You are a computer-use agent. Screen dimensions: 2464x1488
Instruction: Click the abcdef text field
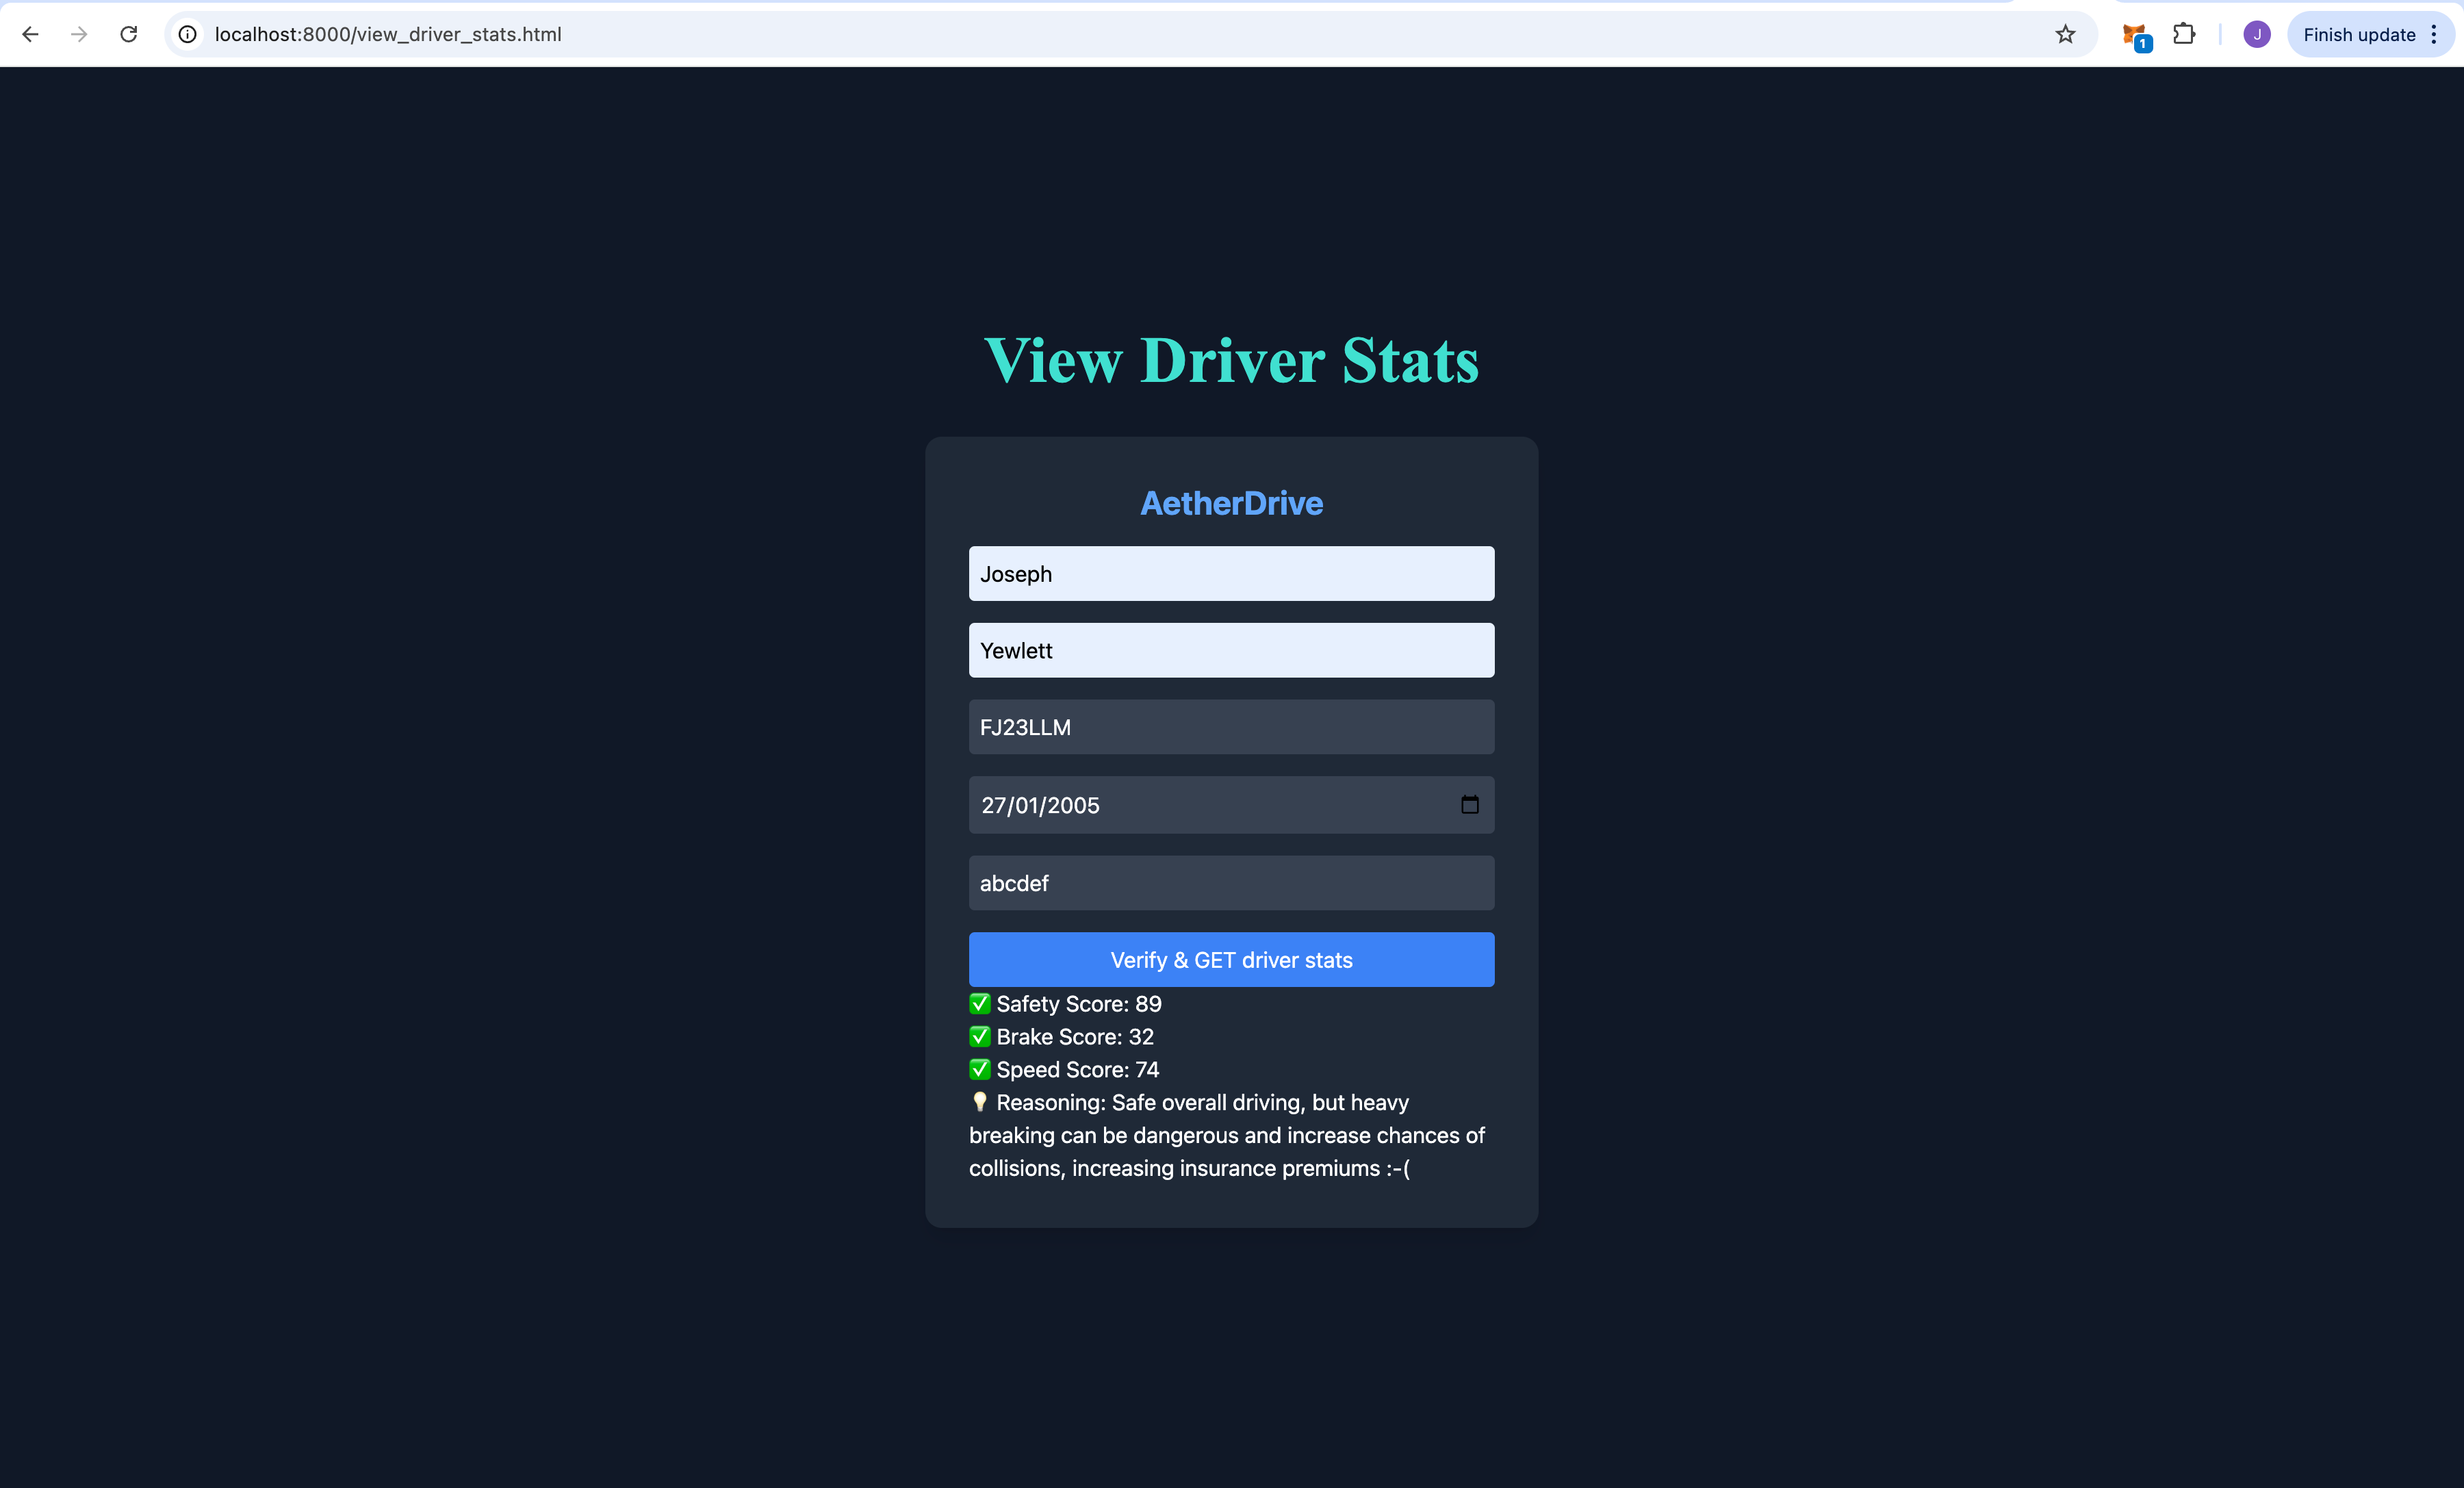1231,882
